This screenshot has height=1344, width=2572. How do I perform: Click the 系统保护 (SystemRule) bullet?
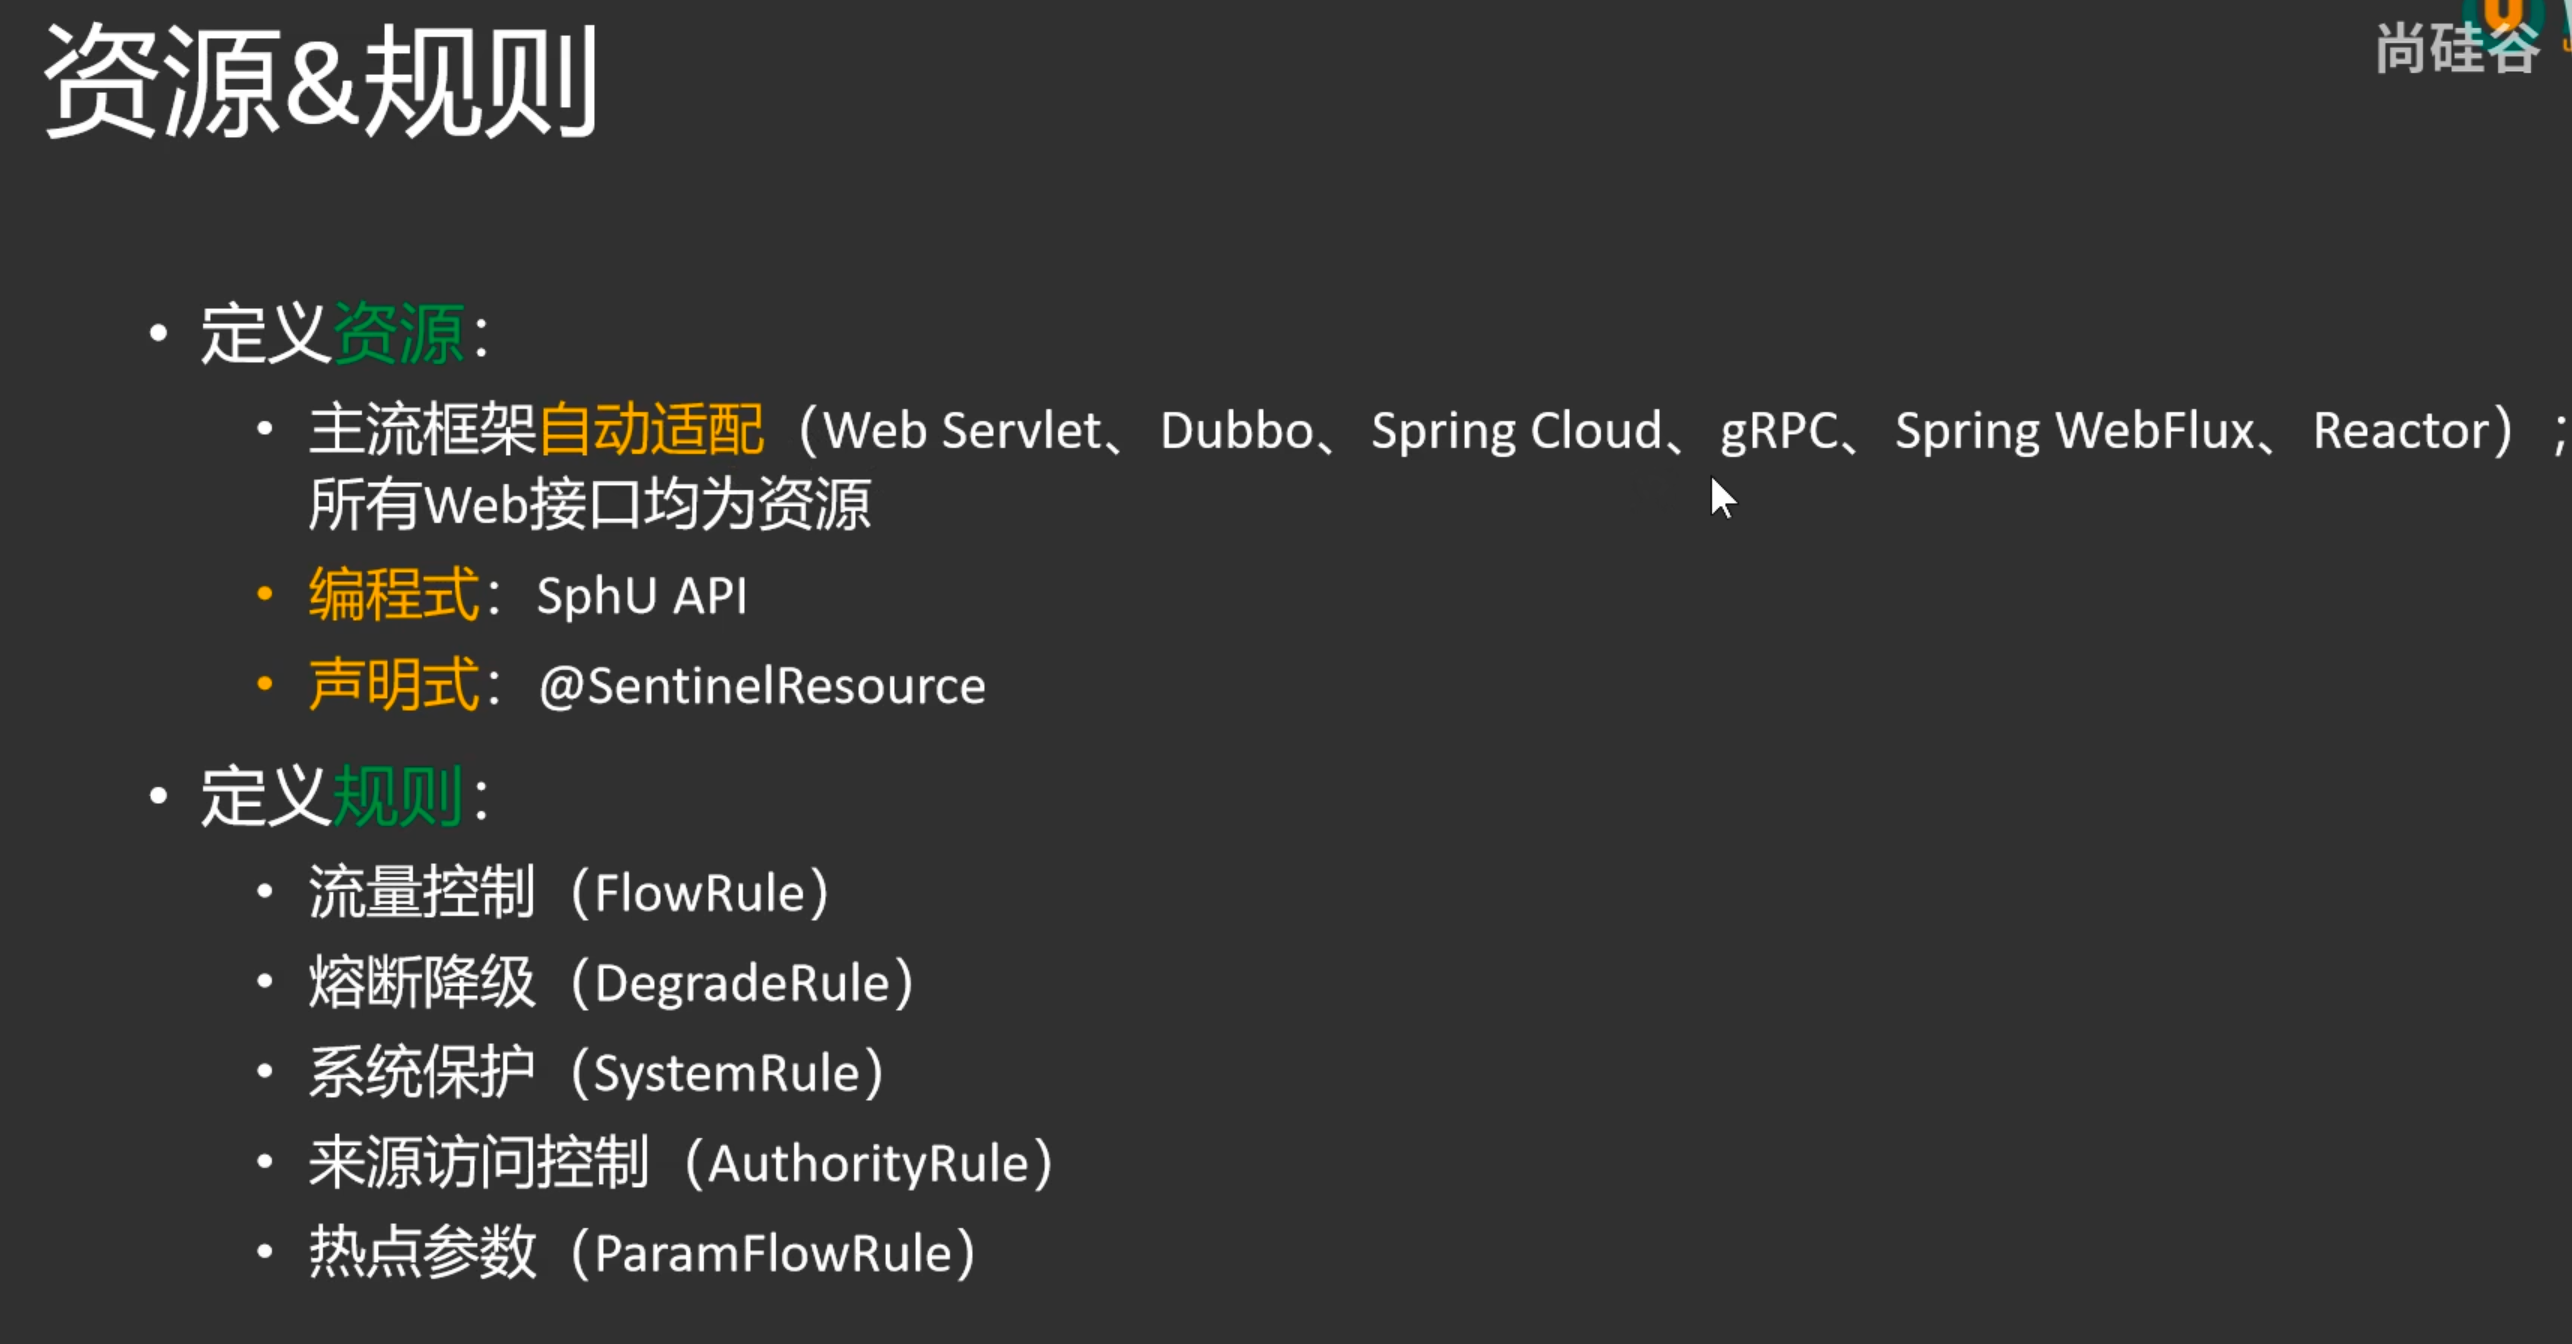(x=597, y=1072)
